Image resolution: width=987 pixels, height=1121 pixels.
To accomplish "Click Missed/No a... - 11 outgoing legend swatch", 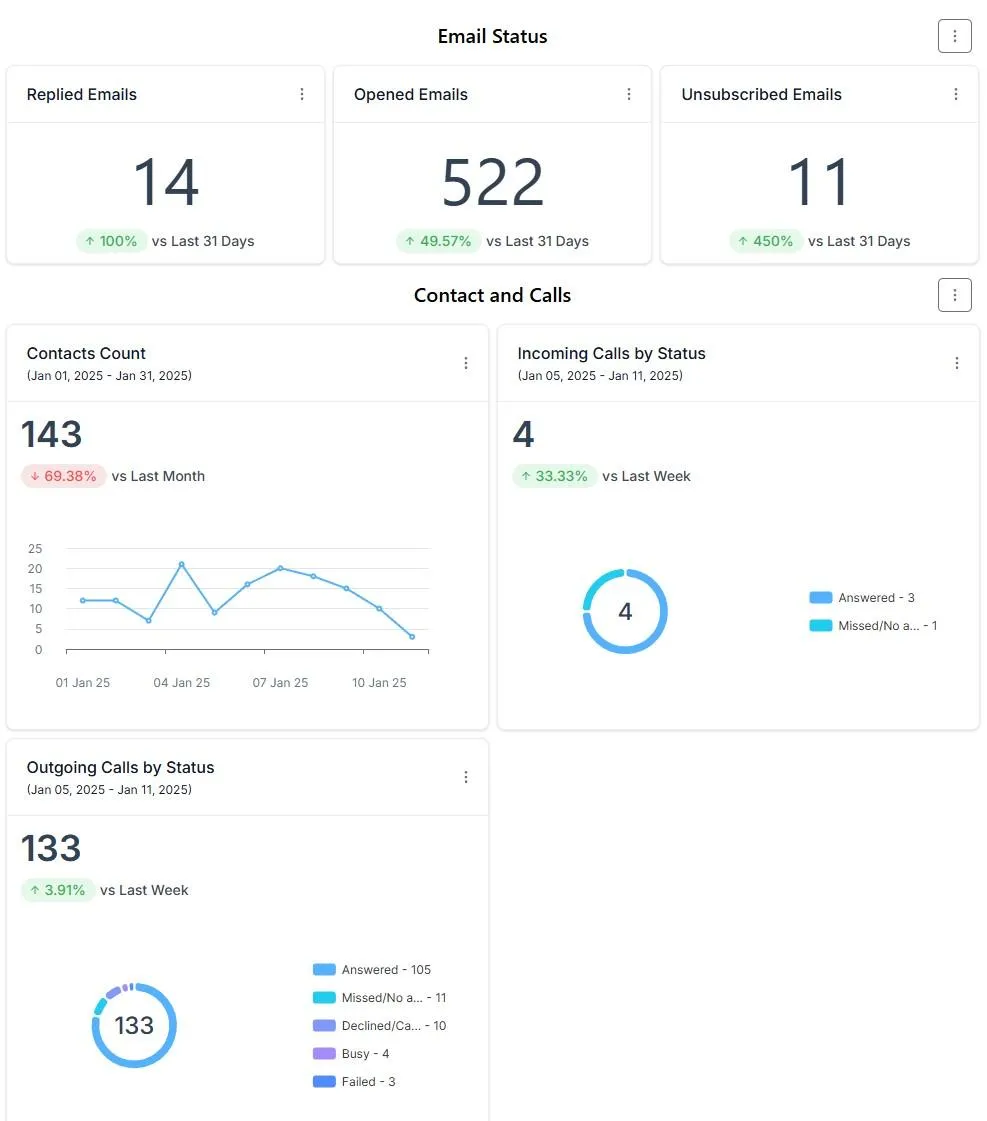I will tap(324, 997).
